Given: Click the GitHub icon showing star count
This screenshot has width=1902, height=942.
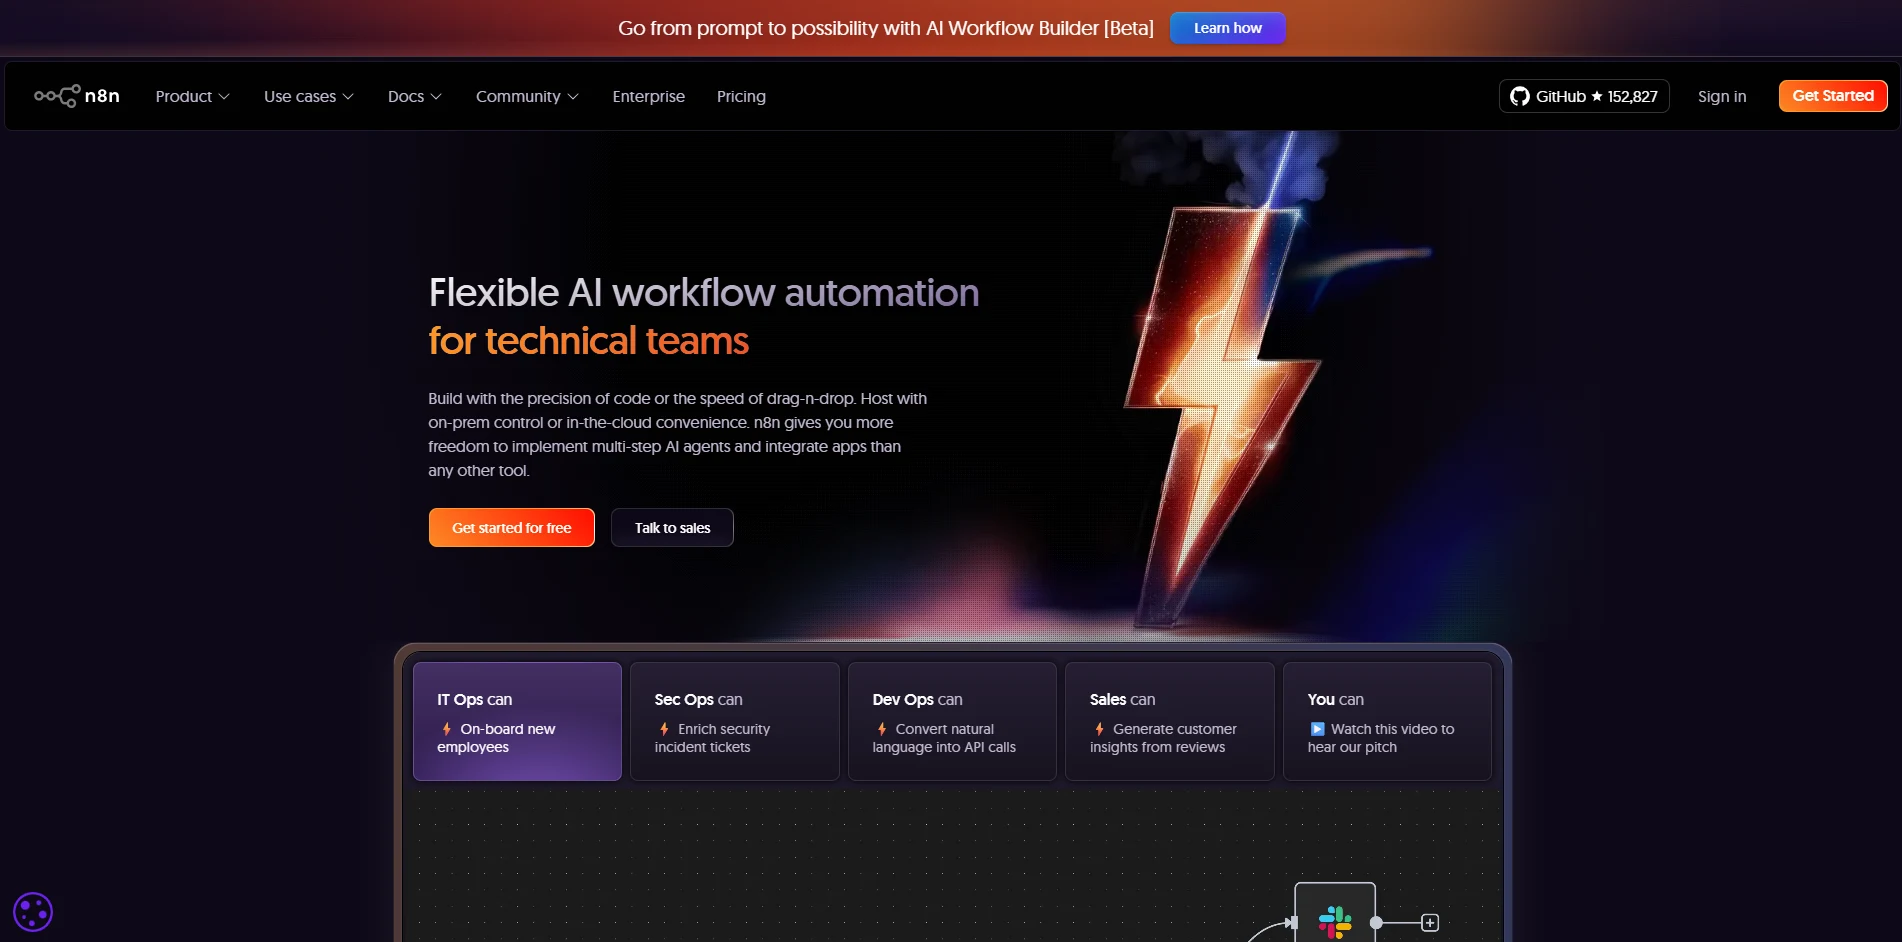Looking at the screenshot, I should [1519, 96].
